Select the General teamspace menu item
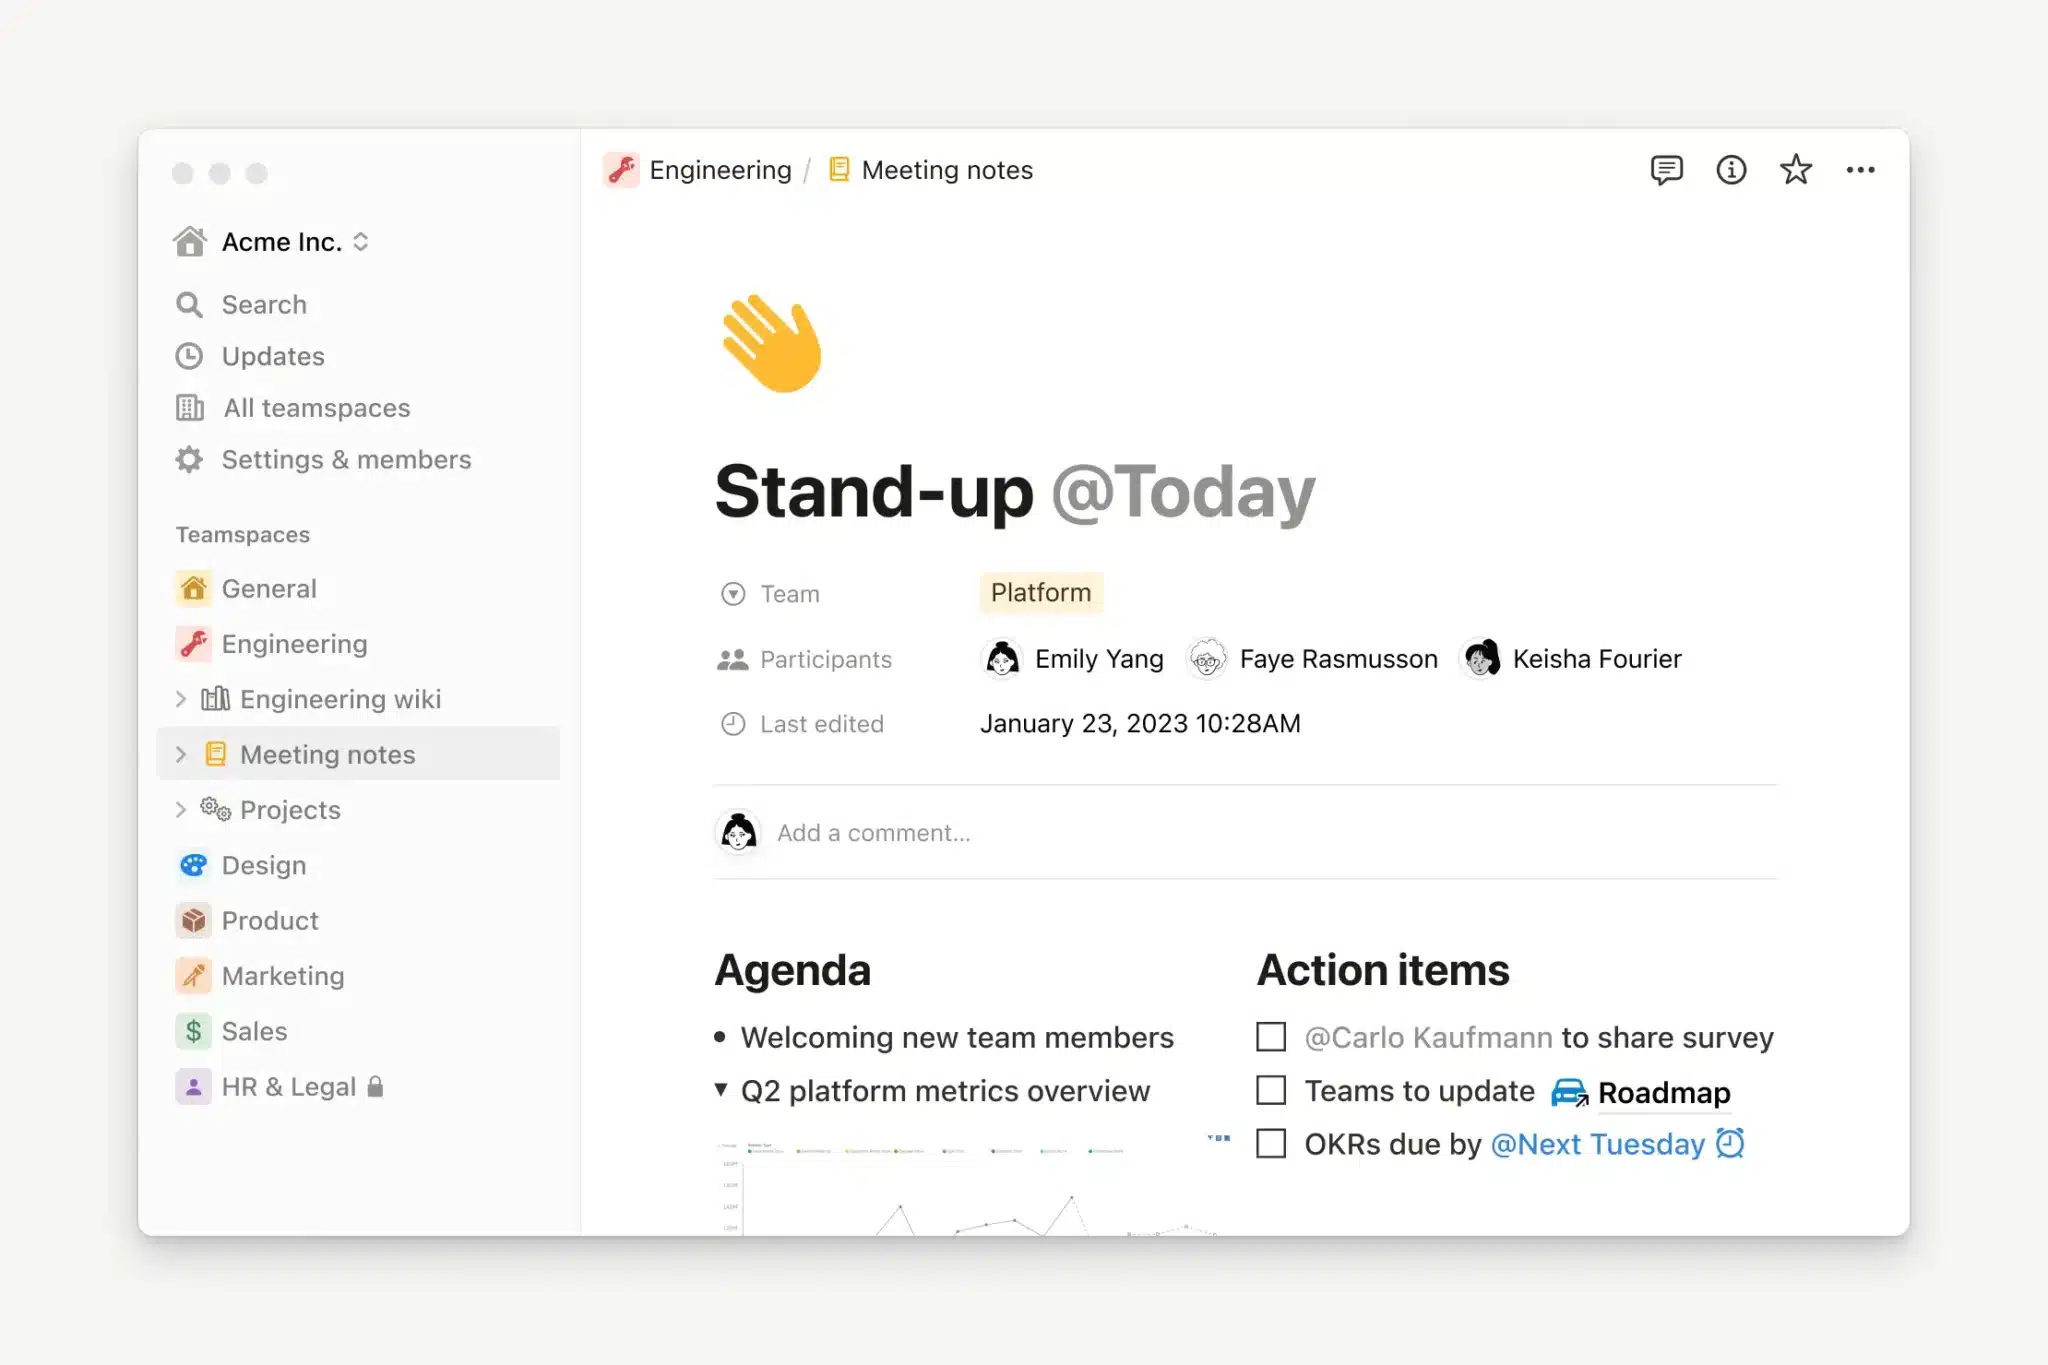Image resolution: width=2048 pixels, height=1365 pixels. [x=268, y=587]
